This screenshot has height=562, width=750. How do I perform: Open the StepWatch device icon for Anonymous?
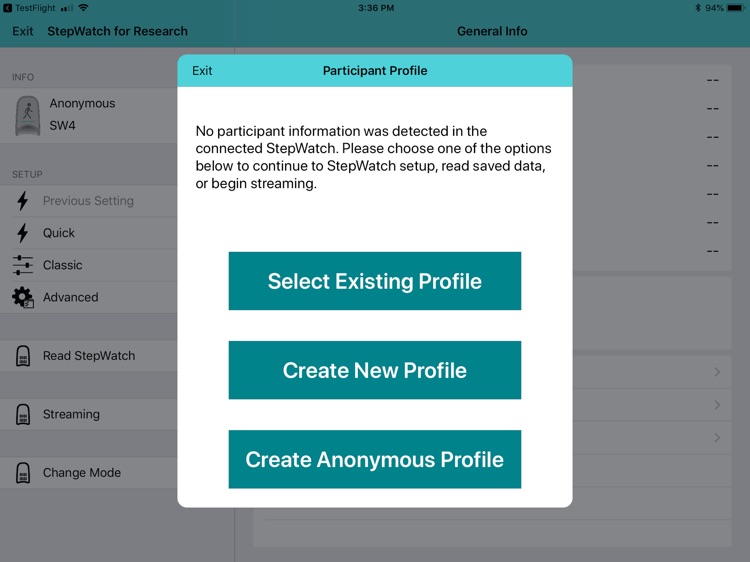coord(27,116)
